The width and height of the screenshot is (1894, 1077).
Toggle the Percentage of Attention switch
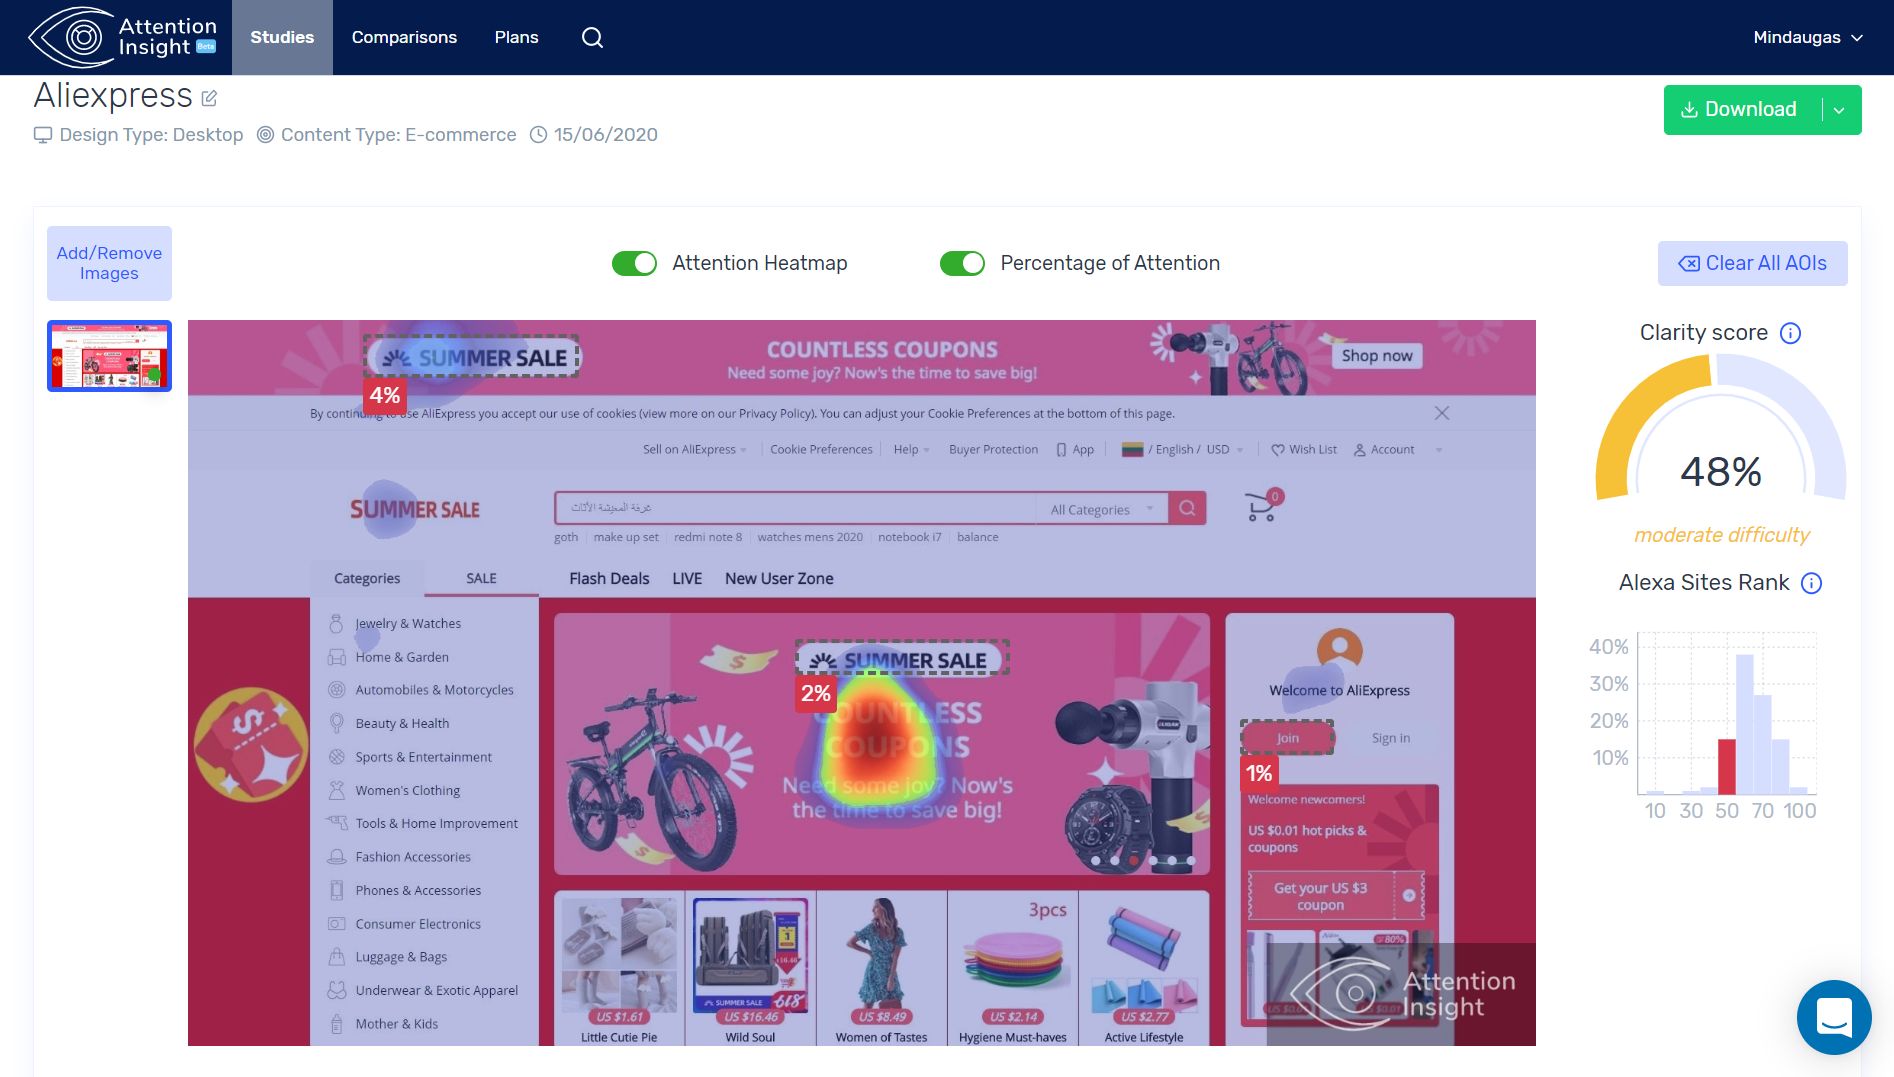[962, 263]
